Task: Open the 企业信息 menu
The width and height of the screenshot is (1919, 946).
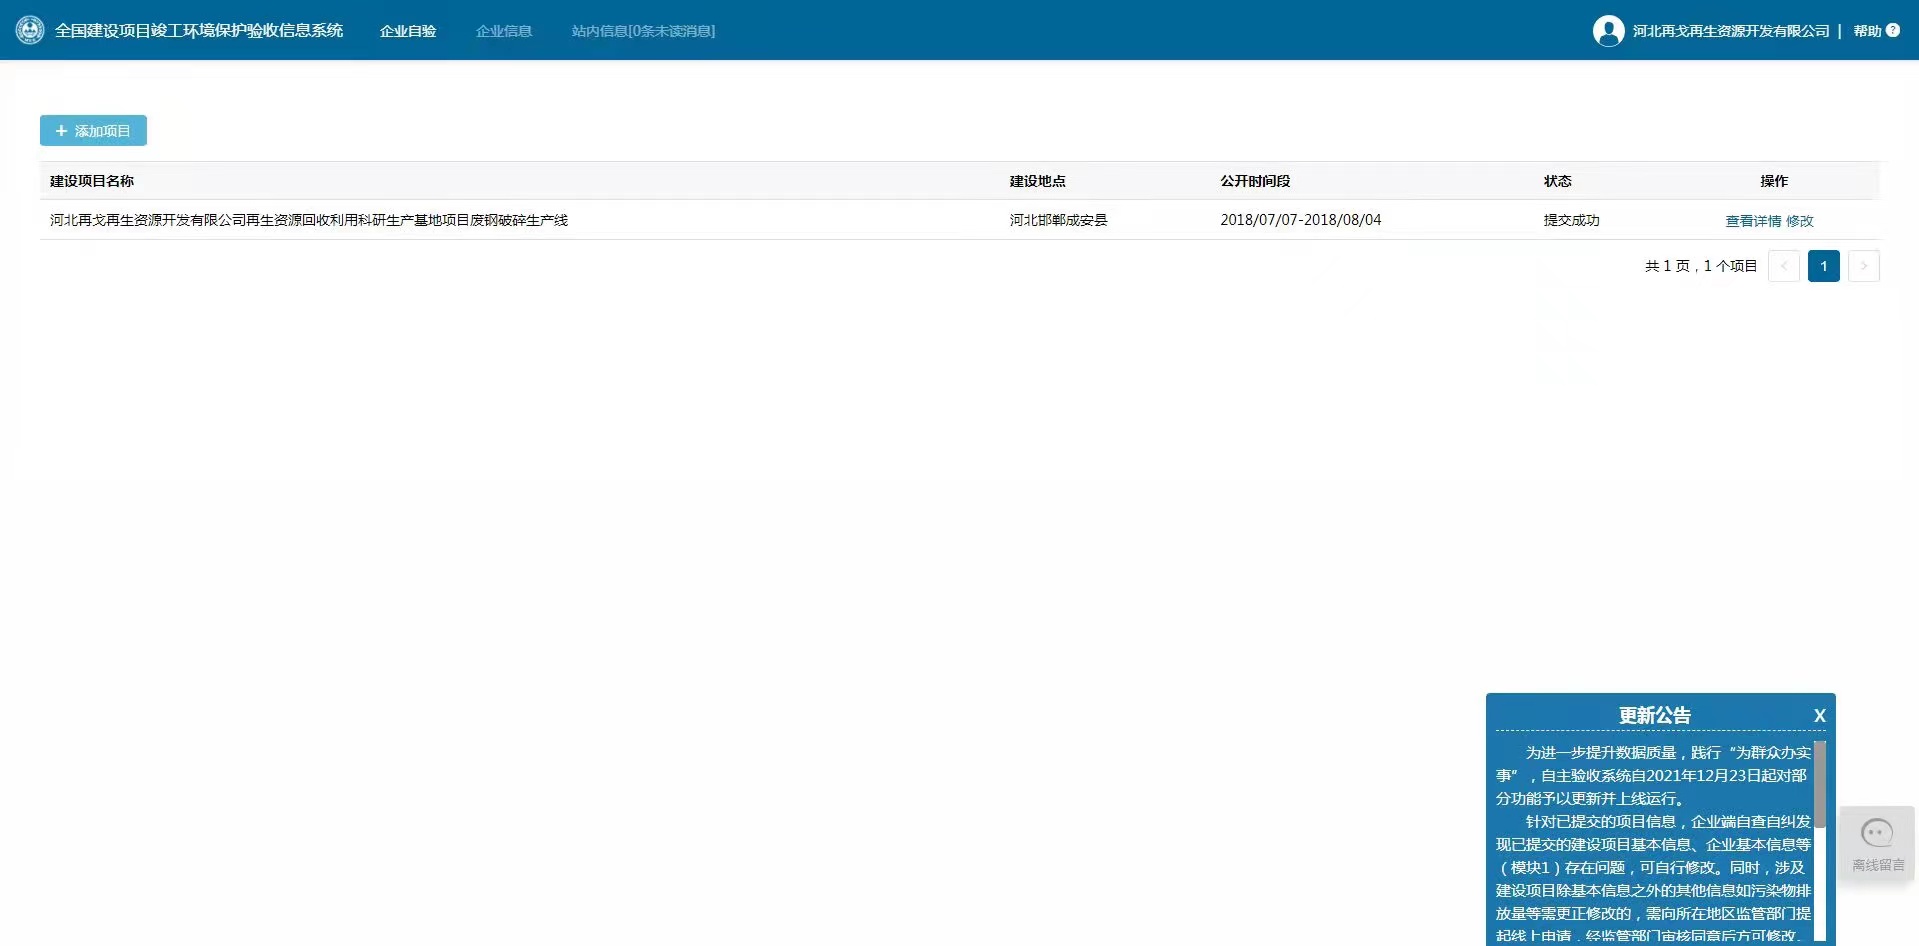Action: [504, 31]
